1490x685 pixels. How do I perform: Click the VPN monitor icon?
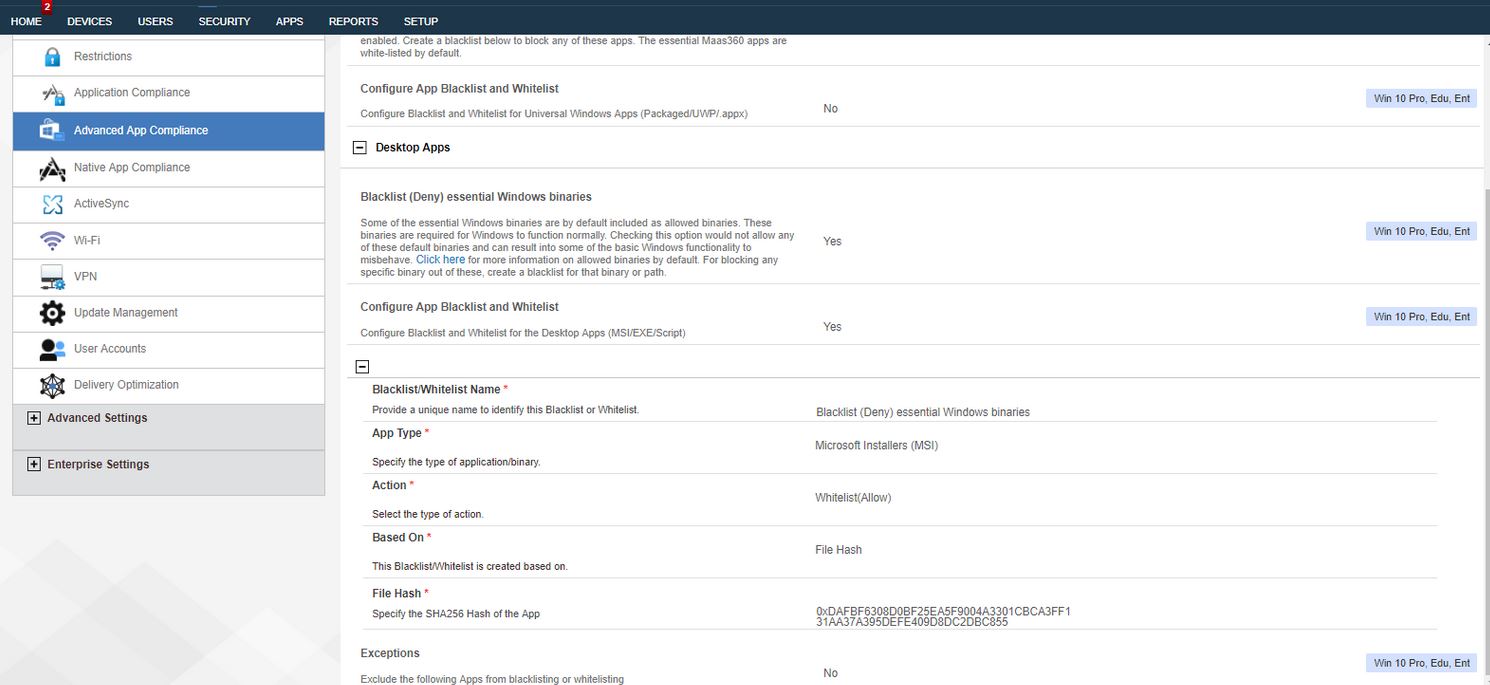point(53,277)
